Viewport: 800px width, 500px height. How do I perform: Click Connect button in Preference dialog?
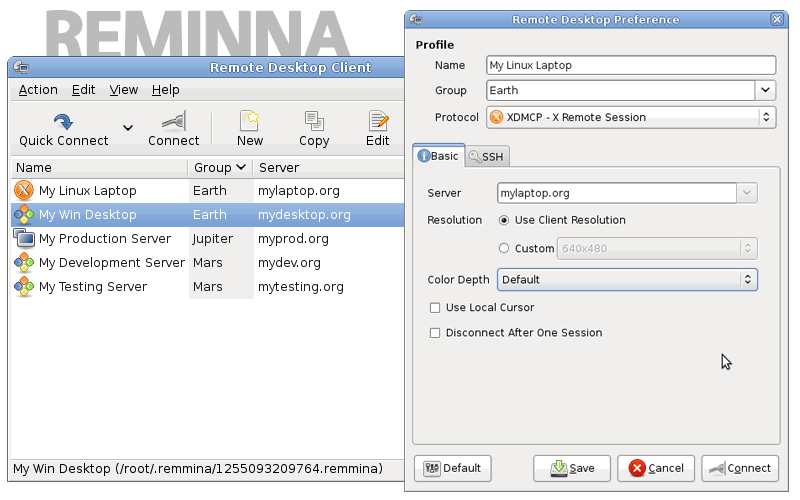click(740, 468)
